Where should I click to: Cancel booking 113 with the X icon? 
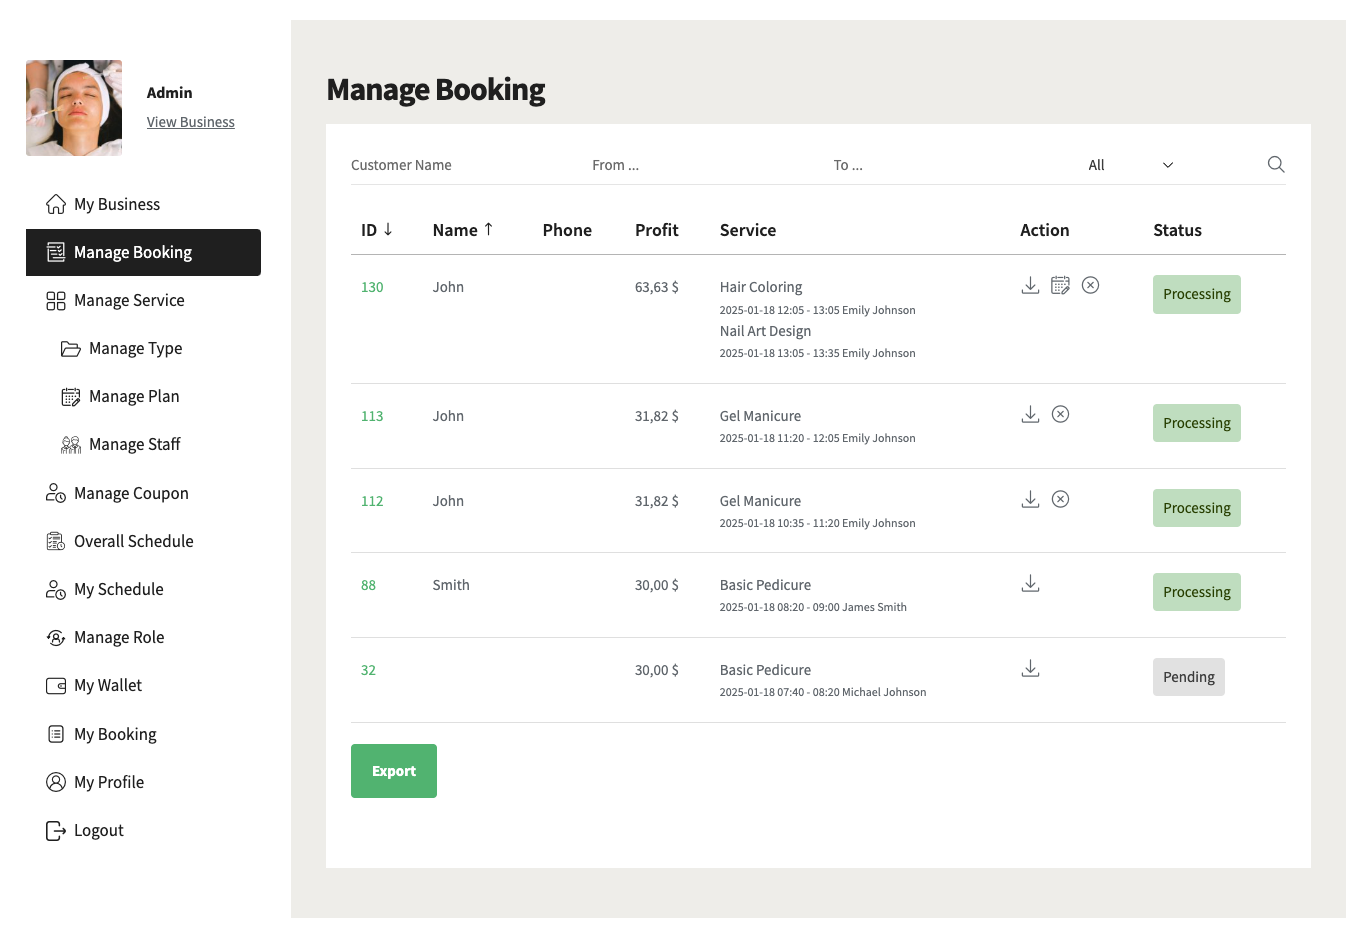click(x=1060, y=415)
